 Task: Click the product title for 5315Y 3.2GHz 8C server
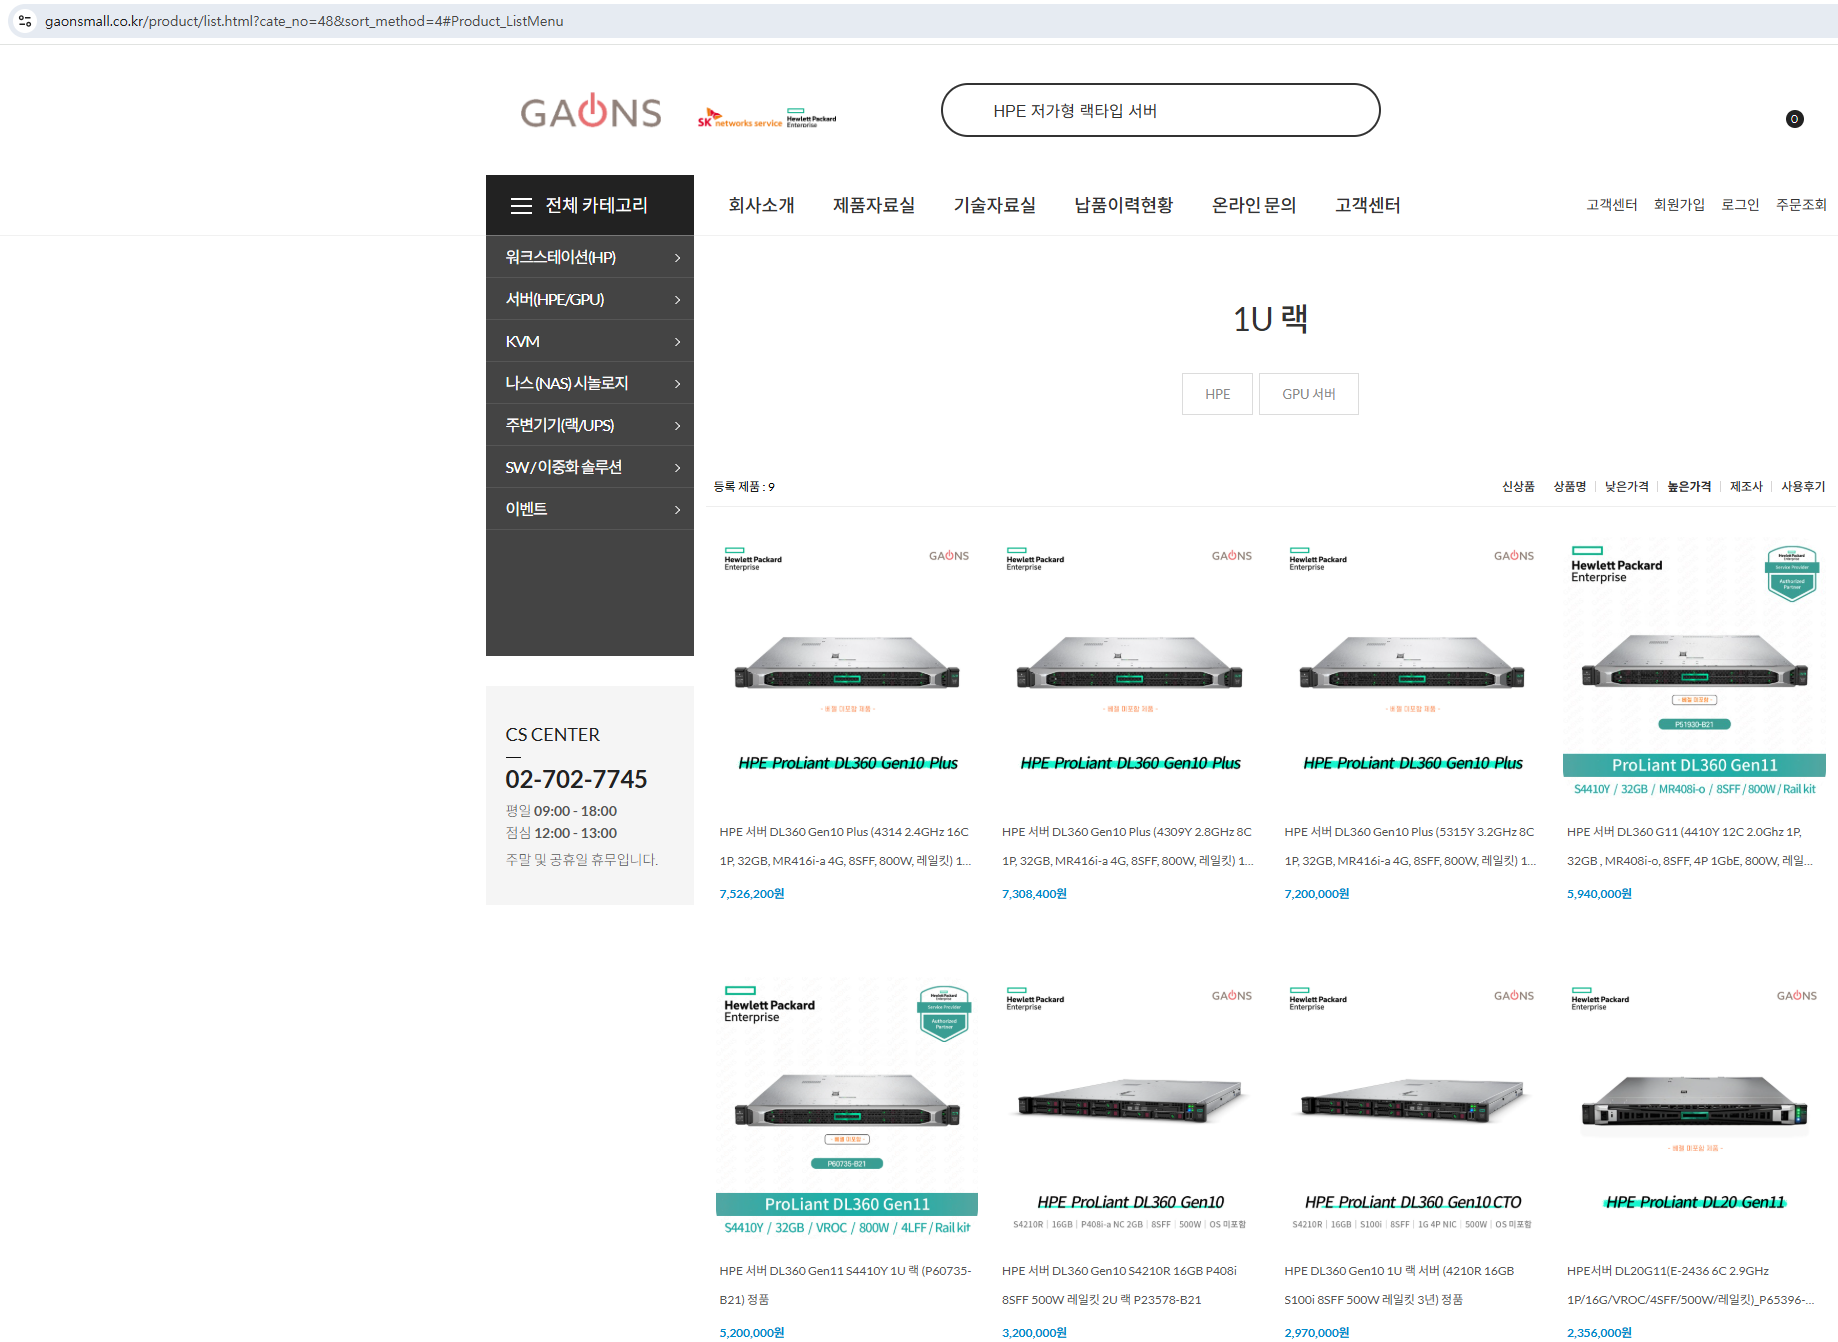1411,846
